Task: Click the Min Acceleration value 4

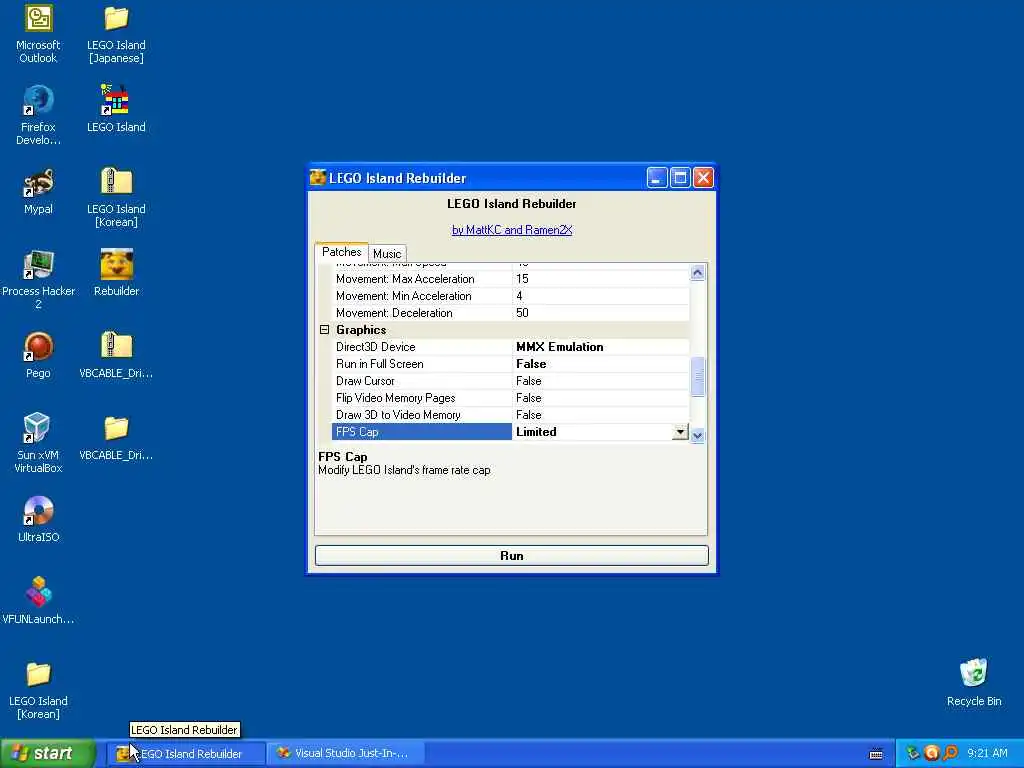Action: click(519, 296)
